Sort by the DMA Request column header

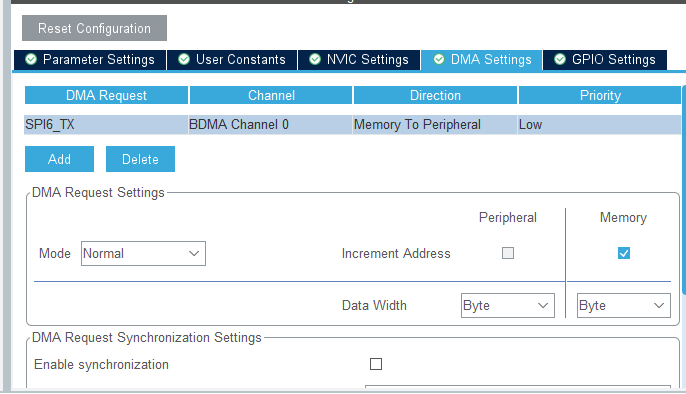pos(106,95)
